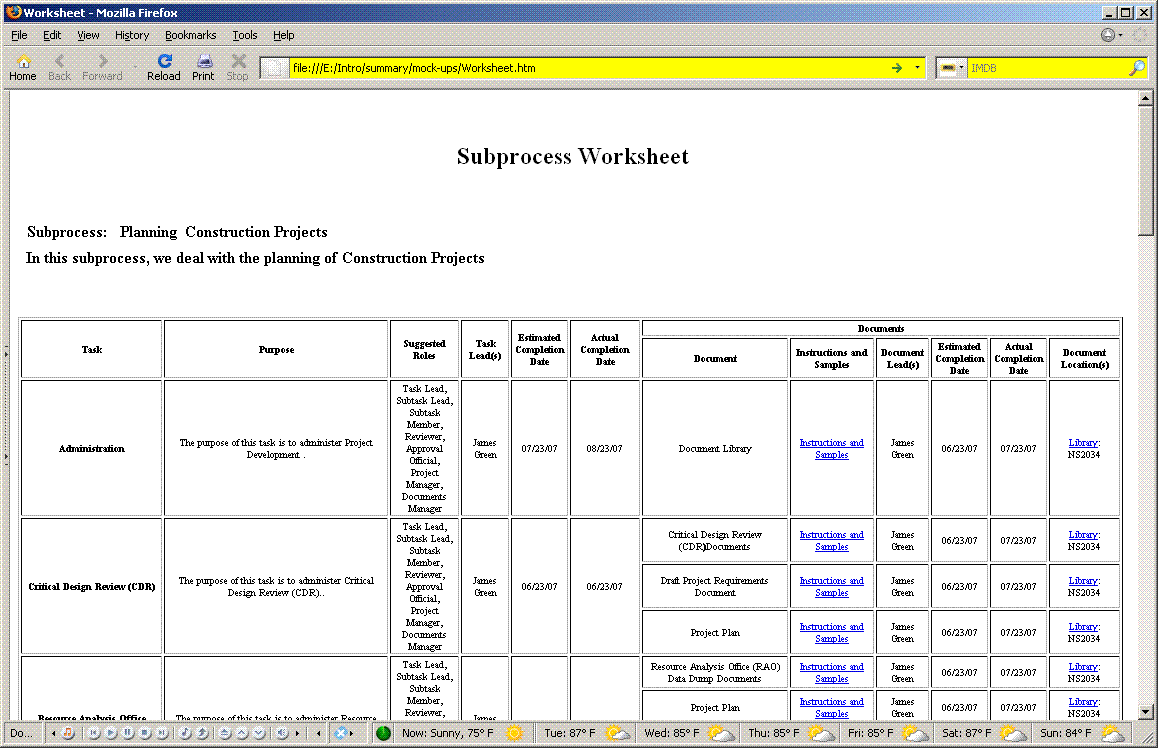This screenshot has height=748, width=1158.
Task: Stop the status bar music player
Action: (145, 733)
